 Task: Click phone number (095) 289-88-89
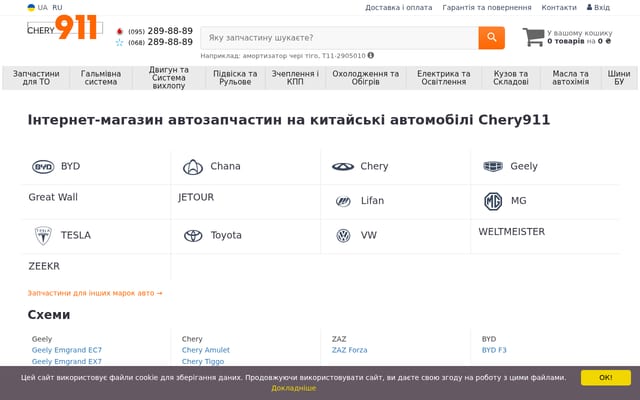(x=160, y=31)
